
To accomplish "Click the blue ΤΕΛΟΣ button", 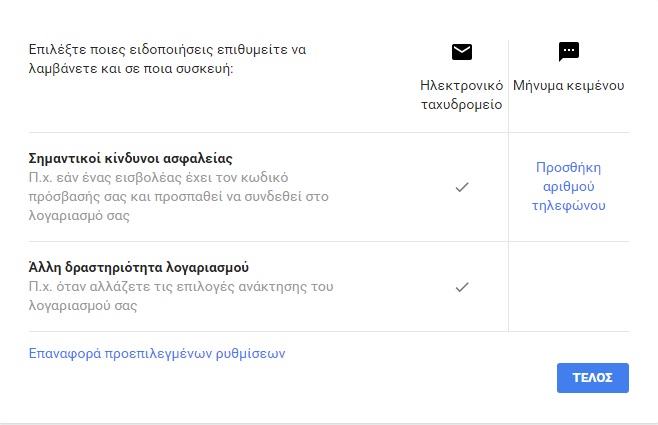I will (593, 378).
